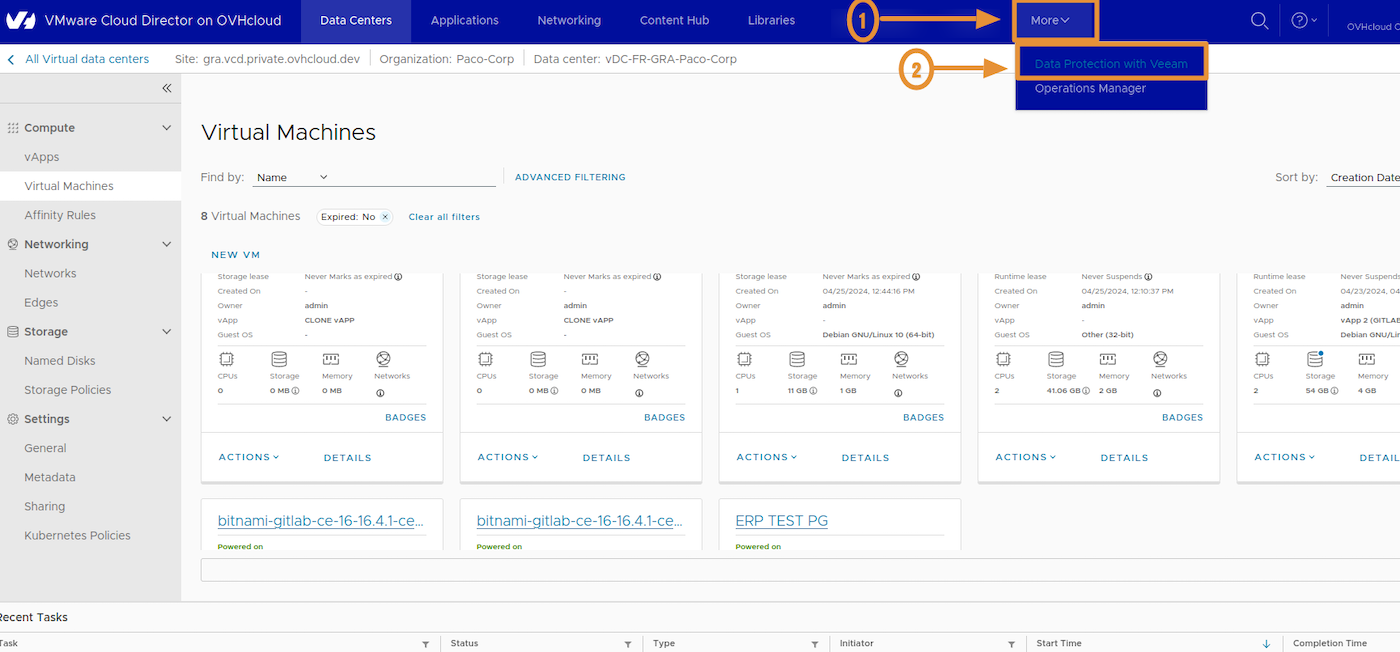Open the Find by Name dropdown
This screenshot has width=1400, height=652.
290,176
